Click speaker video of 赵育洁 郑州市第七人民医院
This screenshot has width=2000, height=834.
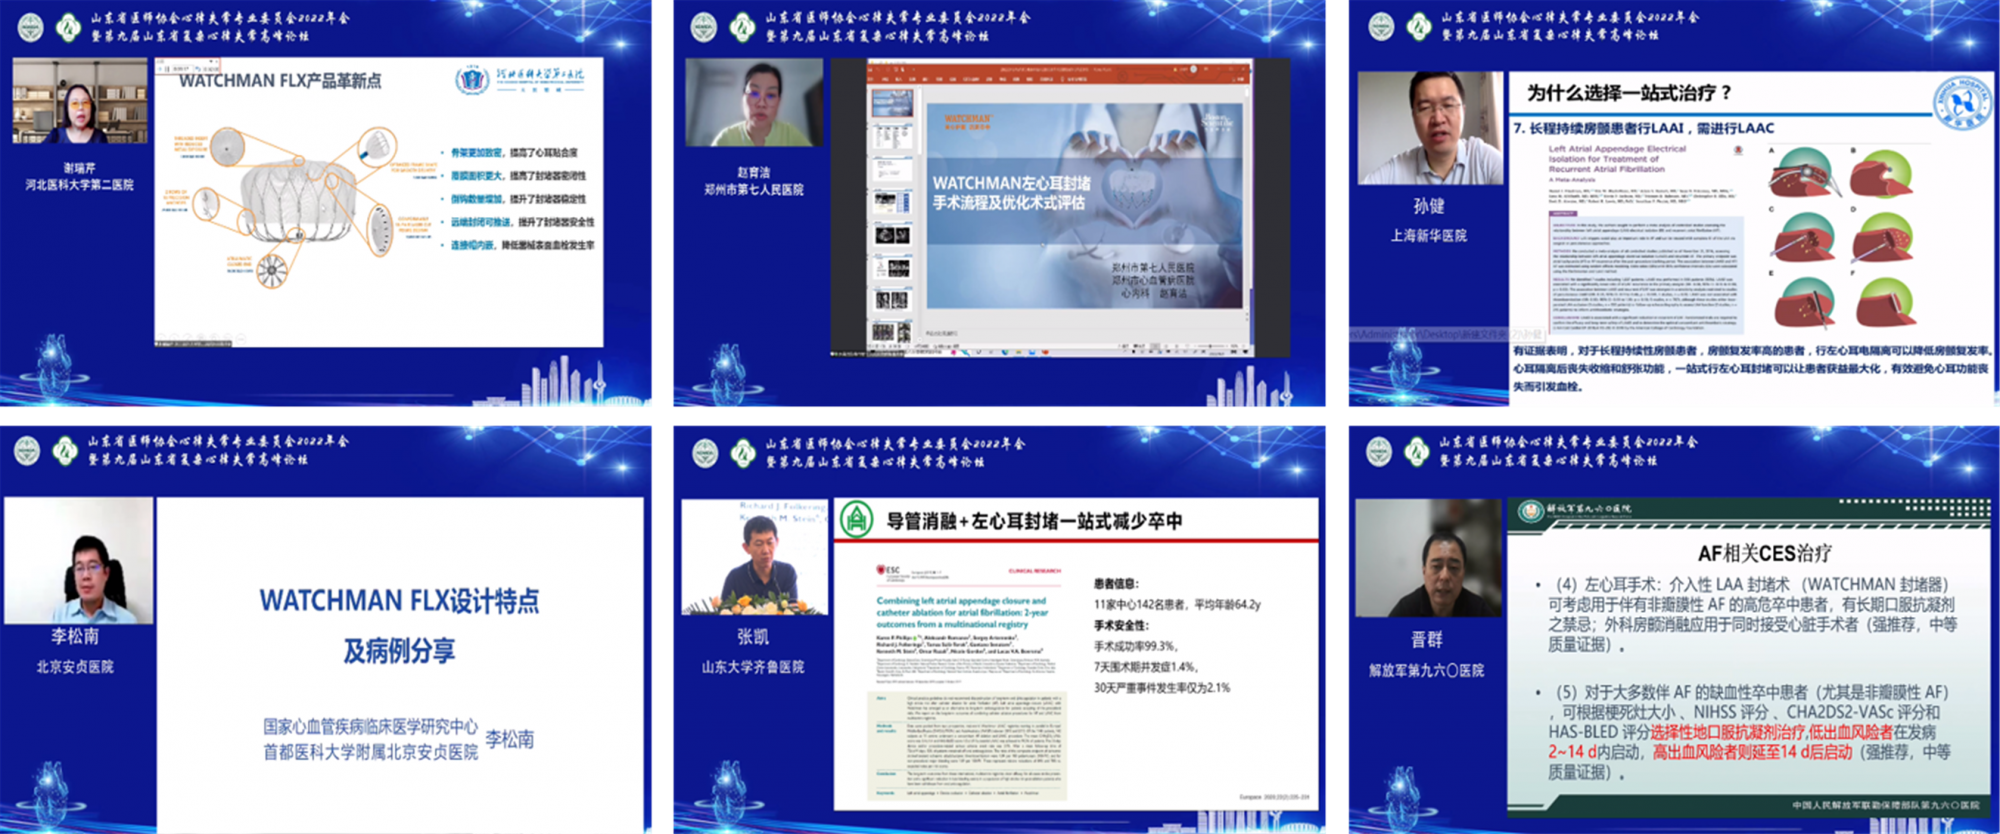[754, 102]
